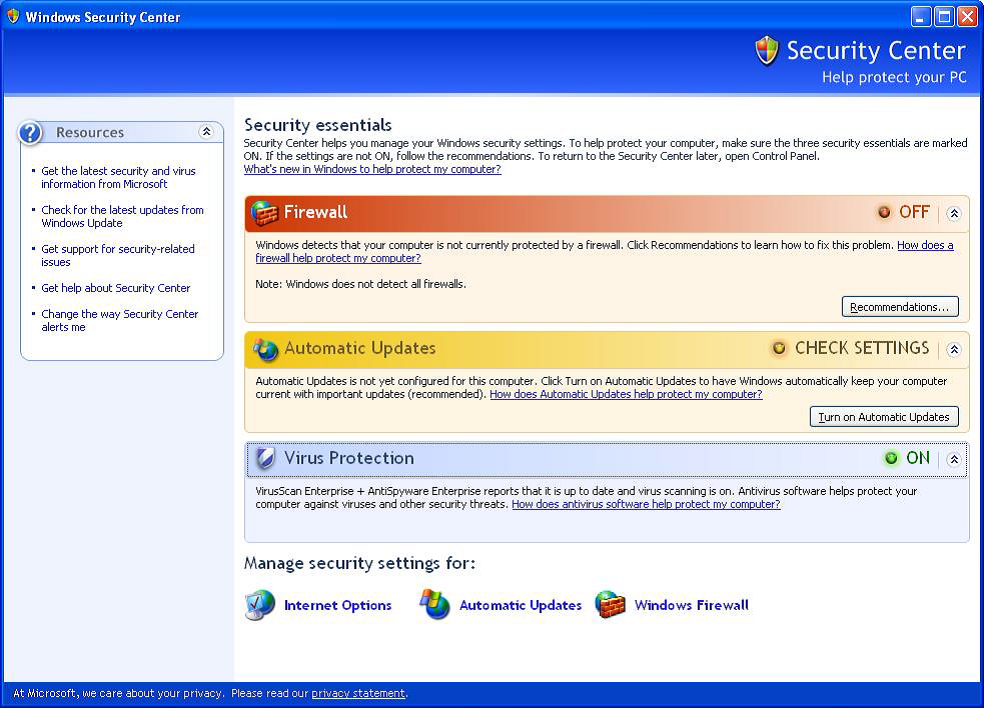Click the Windows Firewall icon under Manage settings
The width and height of the screenshot is (984, 708).
[x=610, y=604]
